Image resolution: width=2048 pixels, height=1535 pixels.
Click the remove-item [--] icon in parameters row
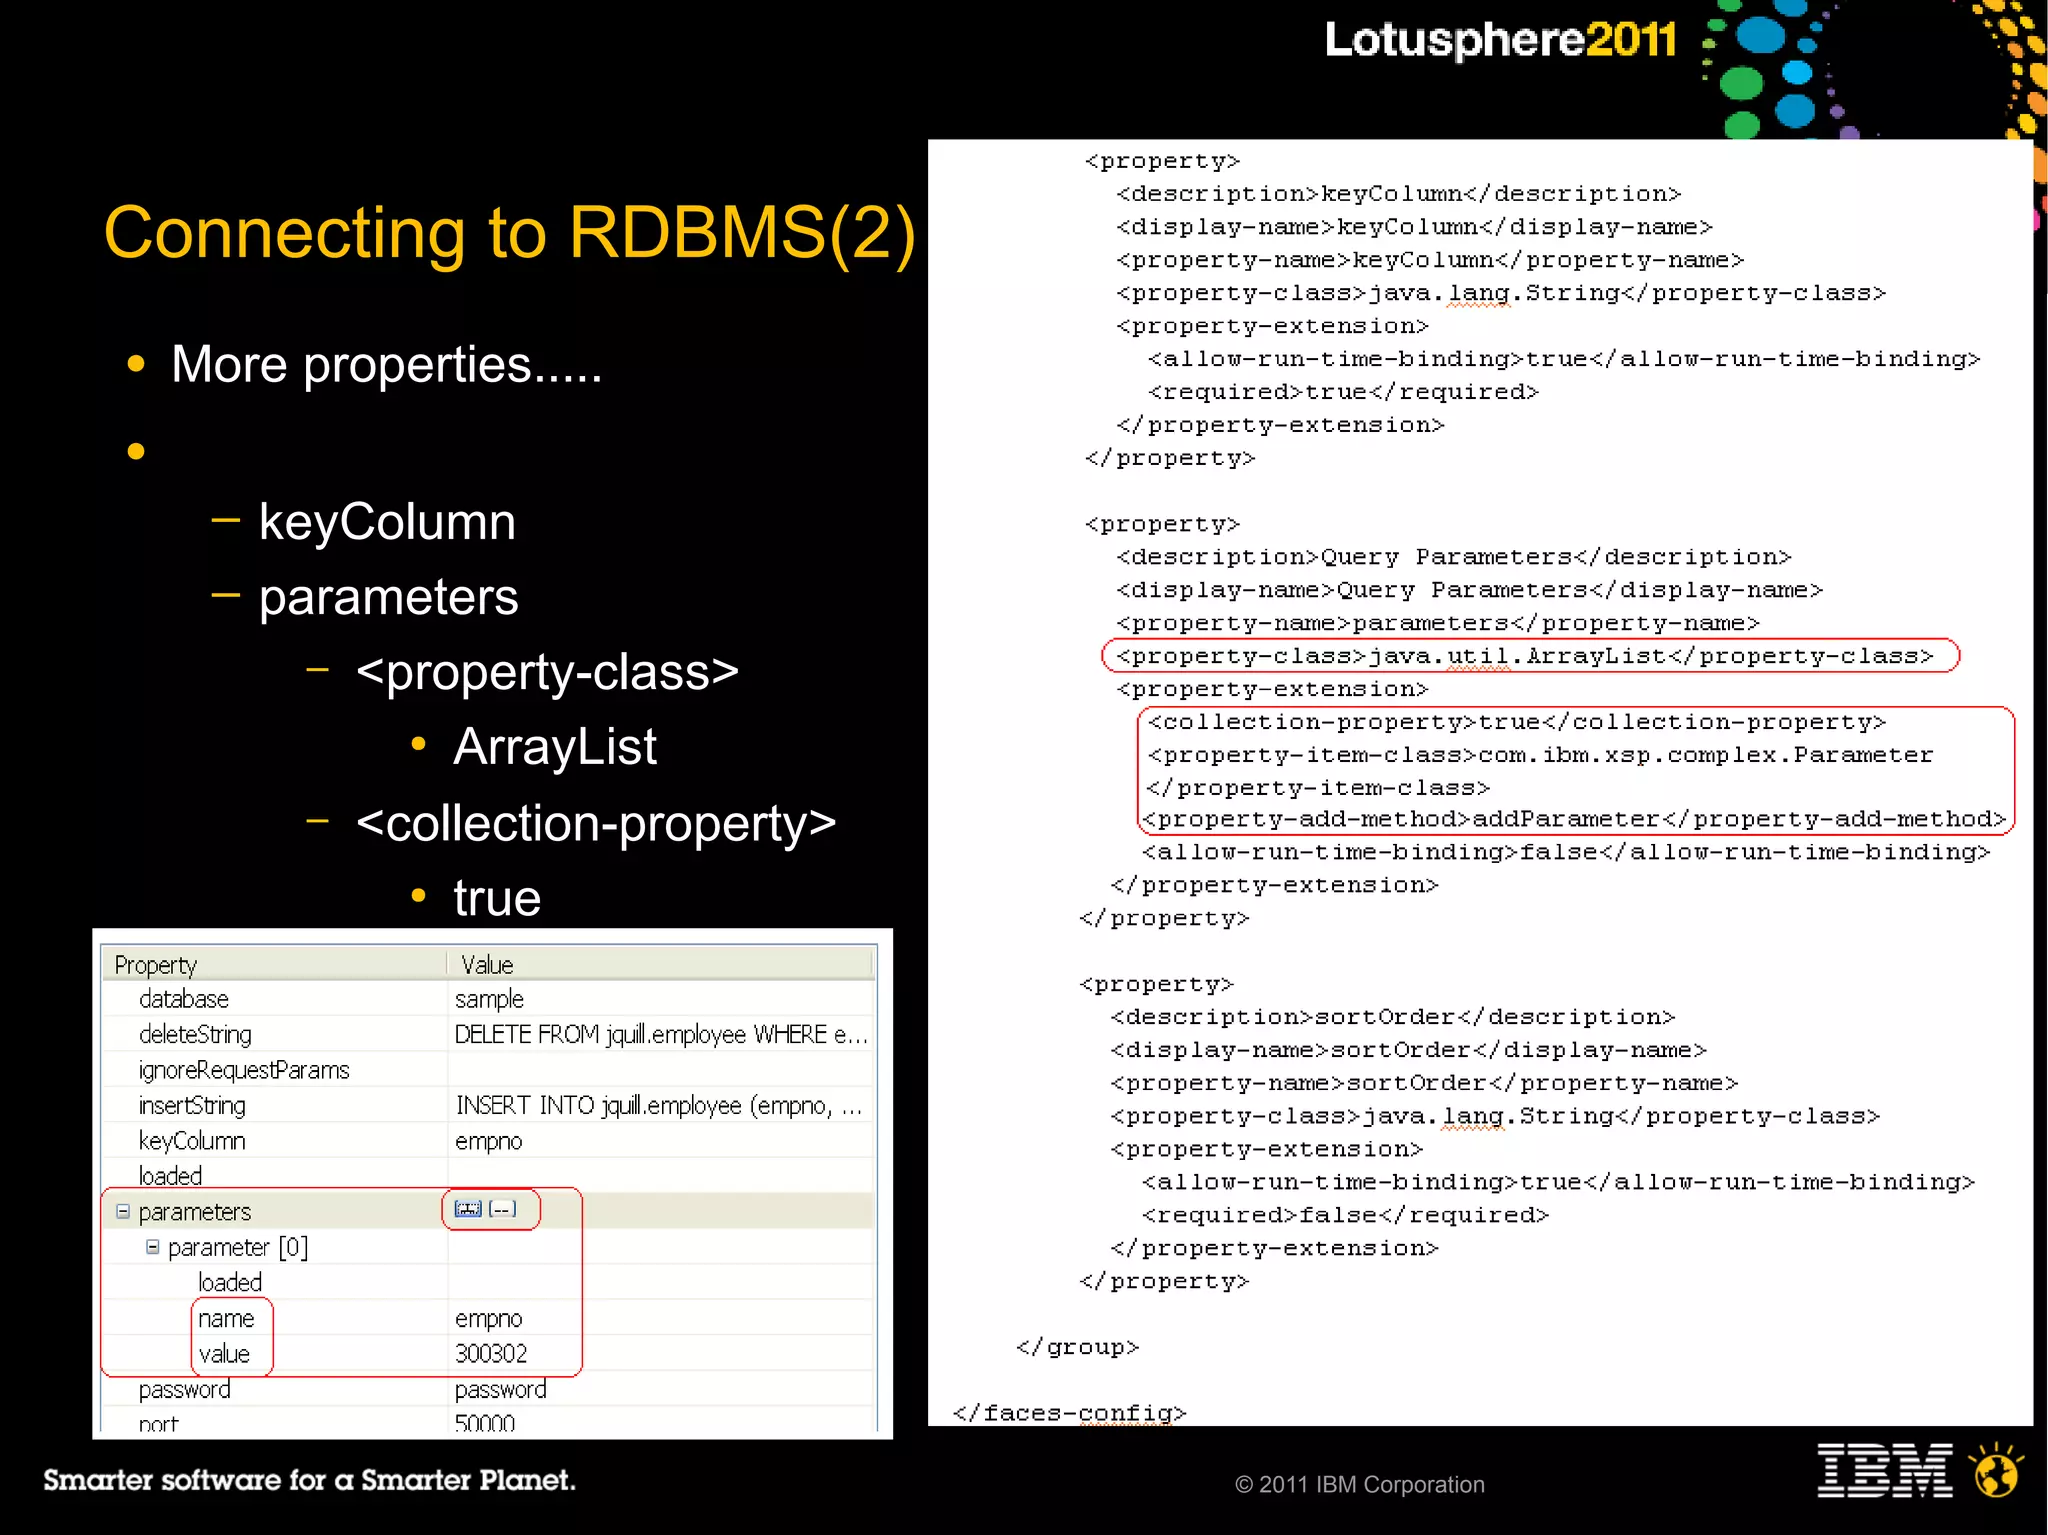click(x=503, y=1209)
